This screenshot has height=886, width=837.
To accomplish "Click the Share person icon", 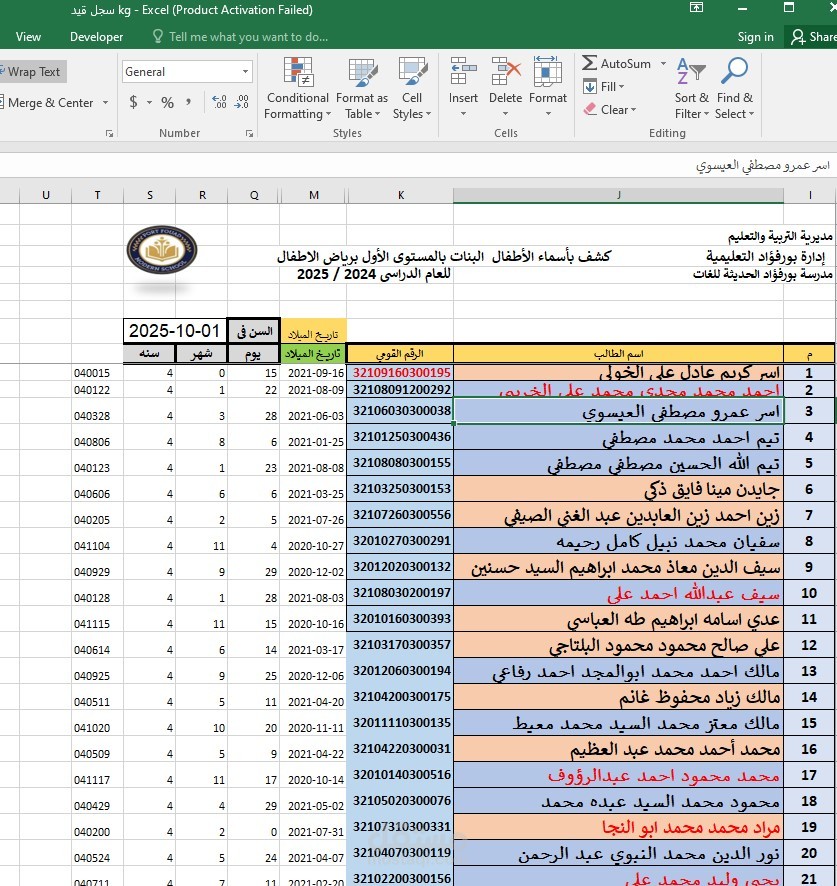I will 797,37.
